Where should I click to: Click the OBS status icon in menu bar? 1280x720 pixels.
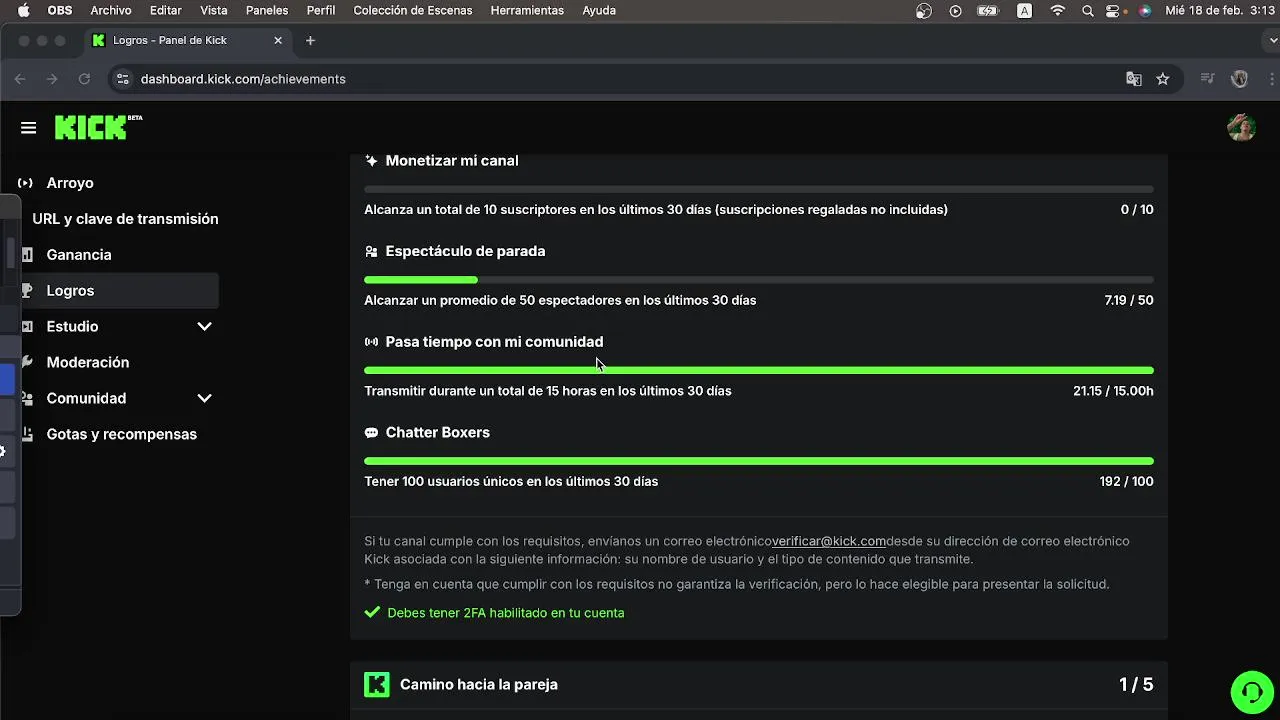(924, 11)
